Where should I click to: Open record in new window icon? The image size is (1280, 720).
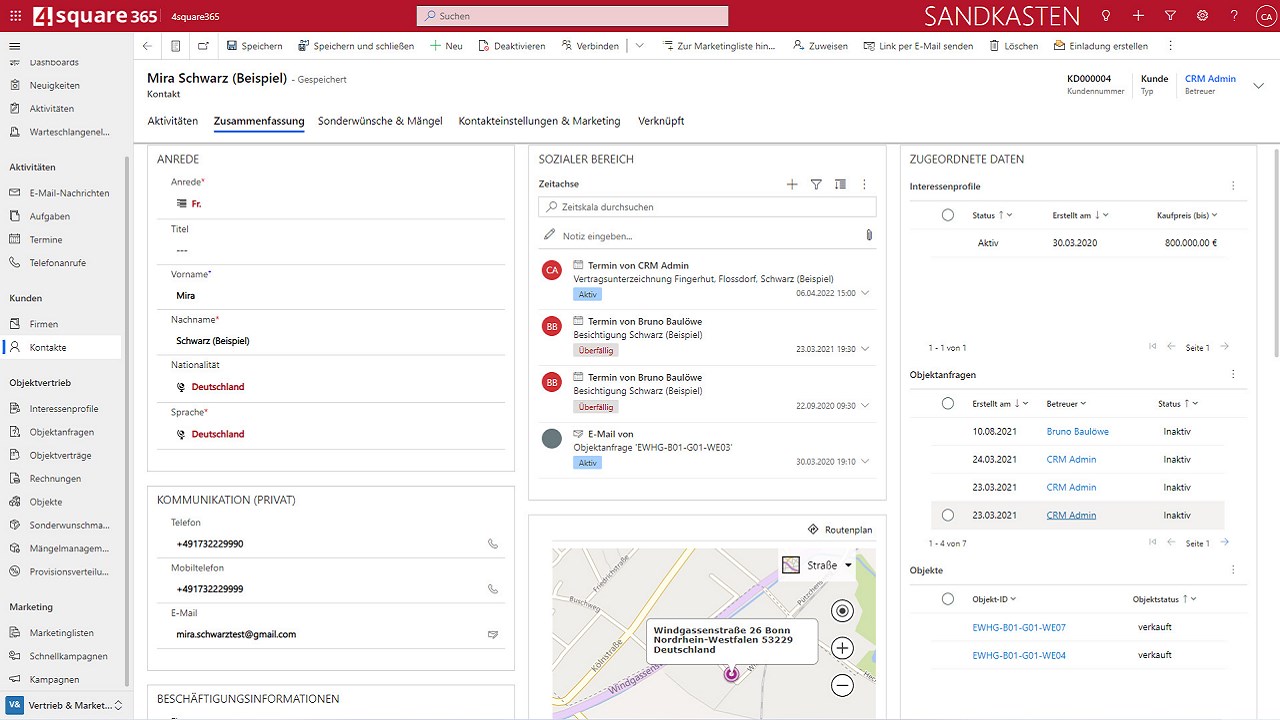click(204, 46)
